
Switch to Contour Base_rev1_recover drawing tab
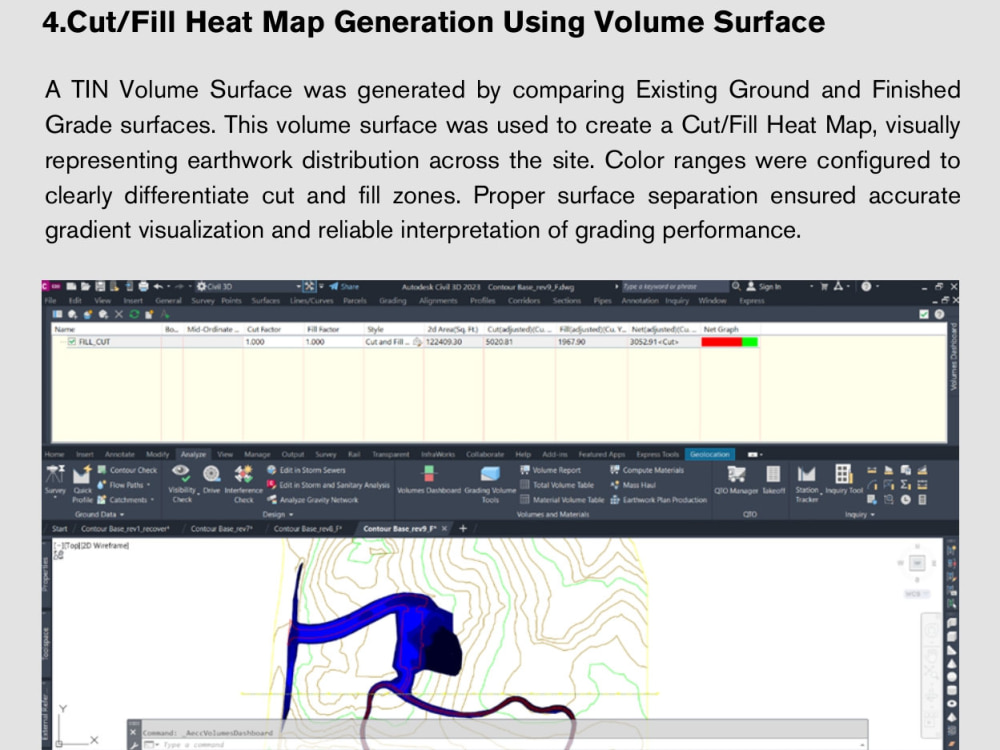click(125, 529)
